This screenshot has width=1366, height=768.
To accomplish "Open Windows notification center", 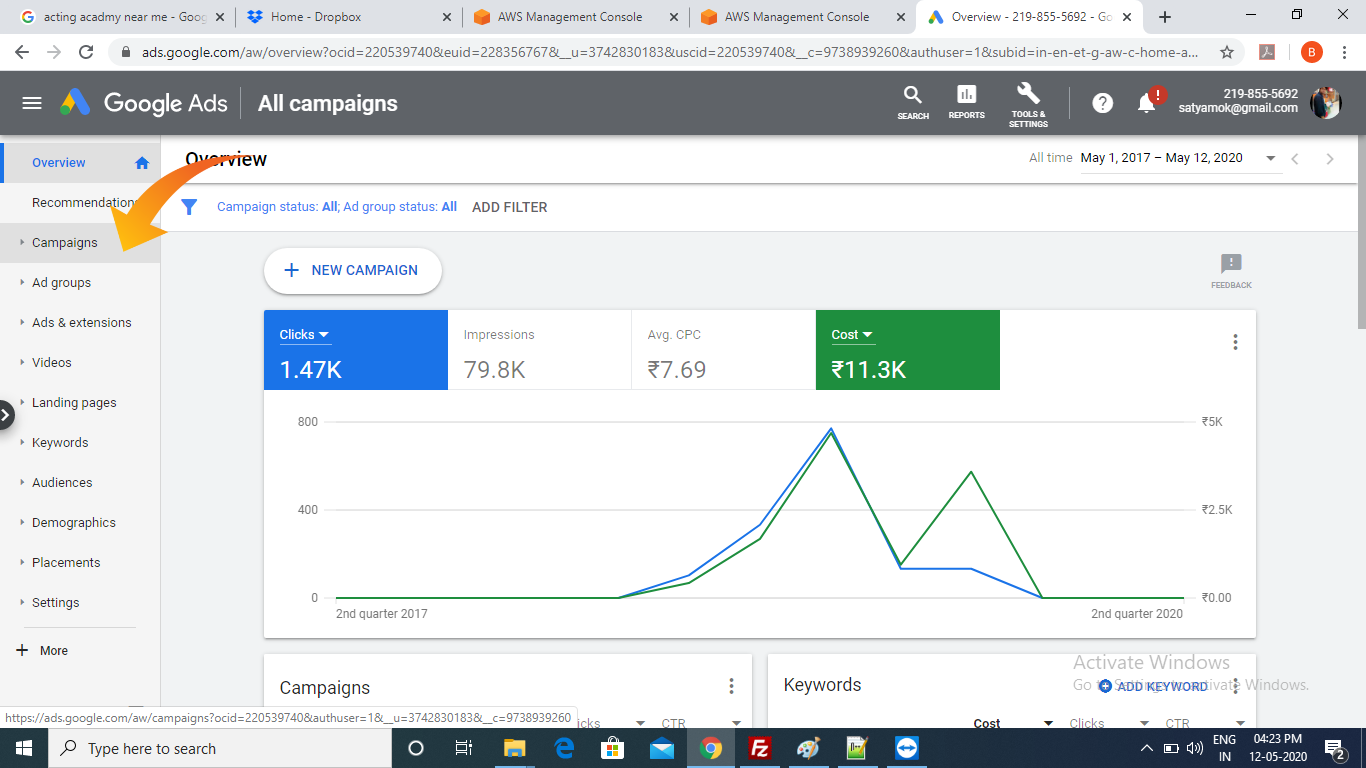I will [1334, 748].
